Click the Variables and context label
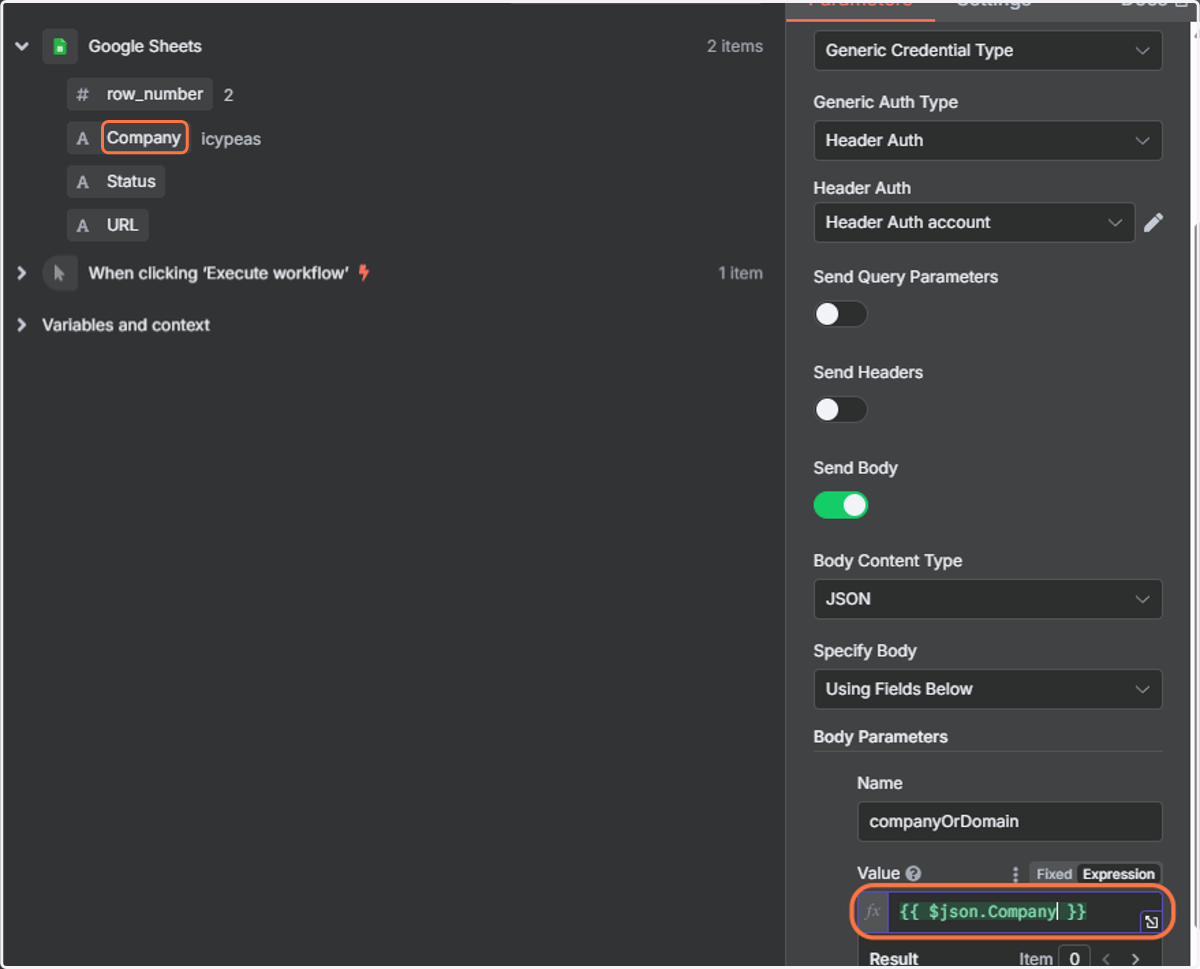 [x=126, y=325]
